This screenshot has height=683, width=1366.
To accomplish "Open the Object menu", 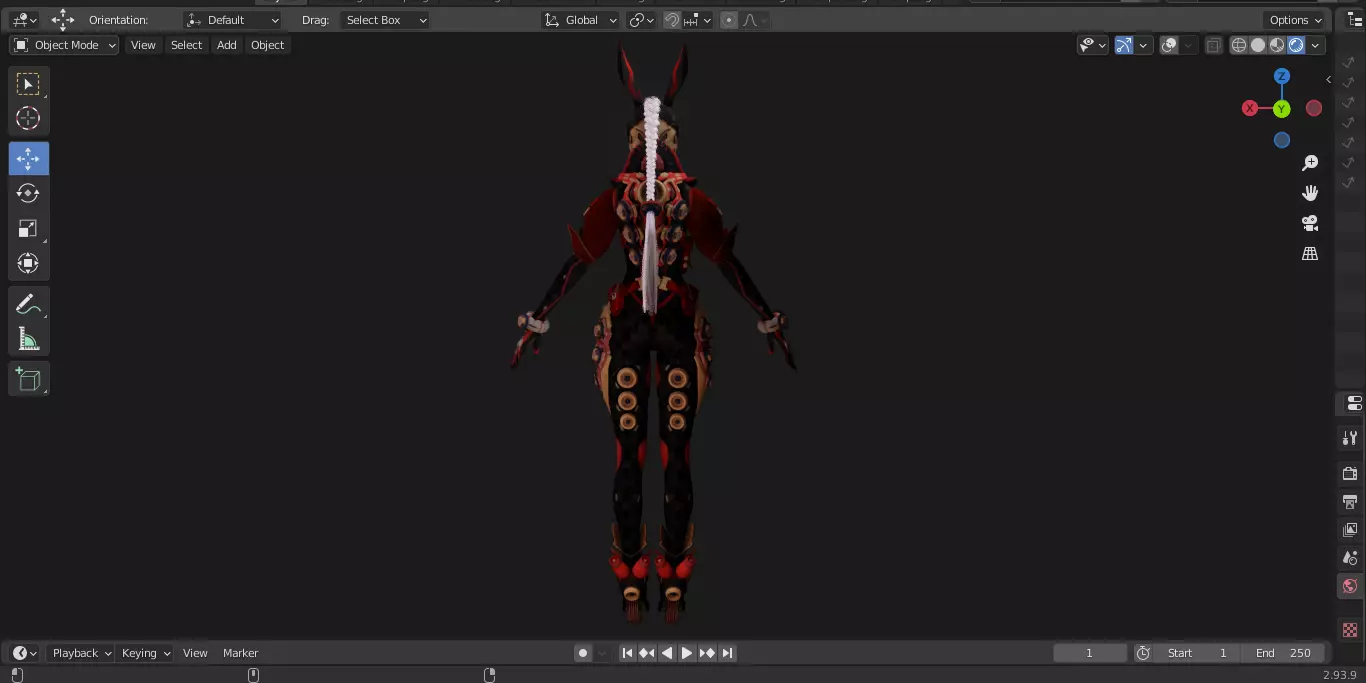I will 267,45.
